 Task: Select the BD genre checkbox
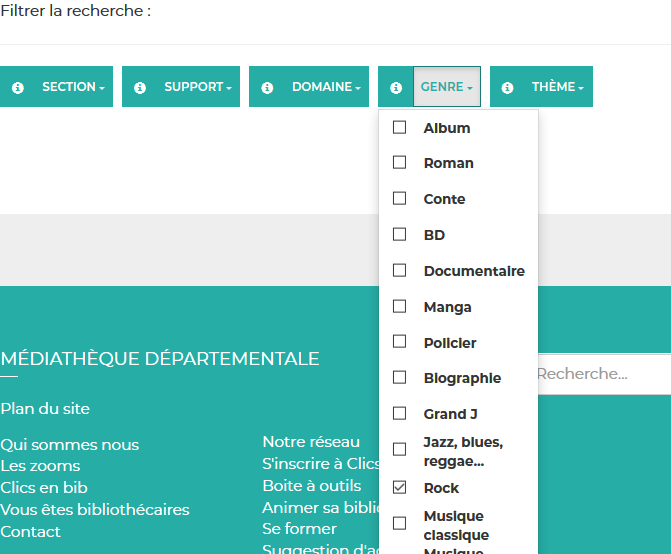click(399, 234)
